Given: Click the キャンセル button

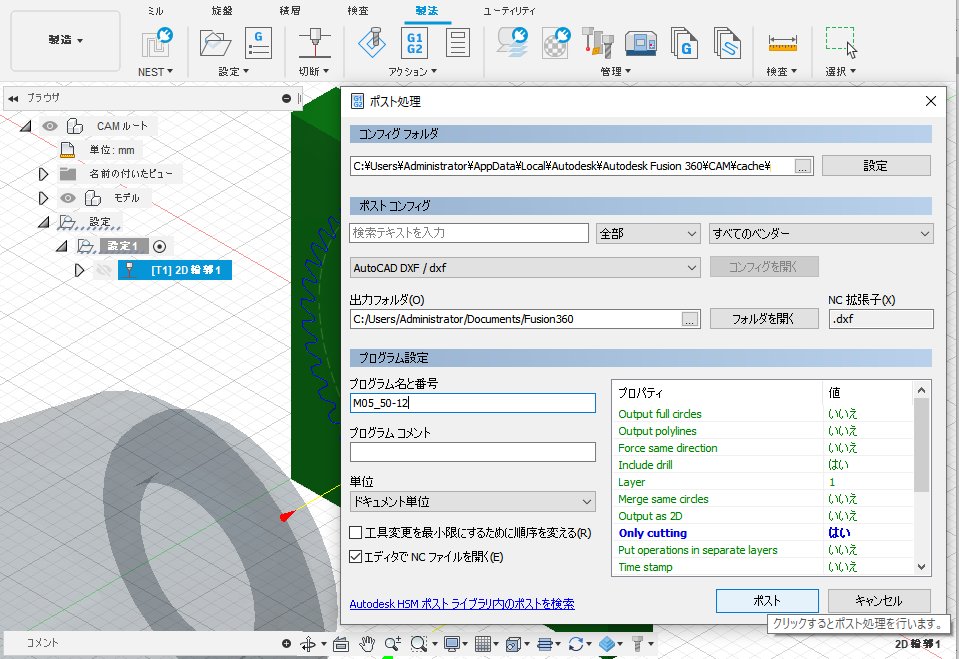Looking at the screenshot, I should (879, 601).
